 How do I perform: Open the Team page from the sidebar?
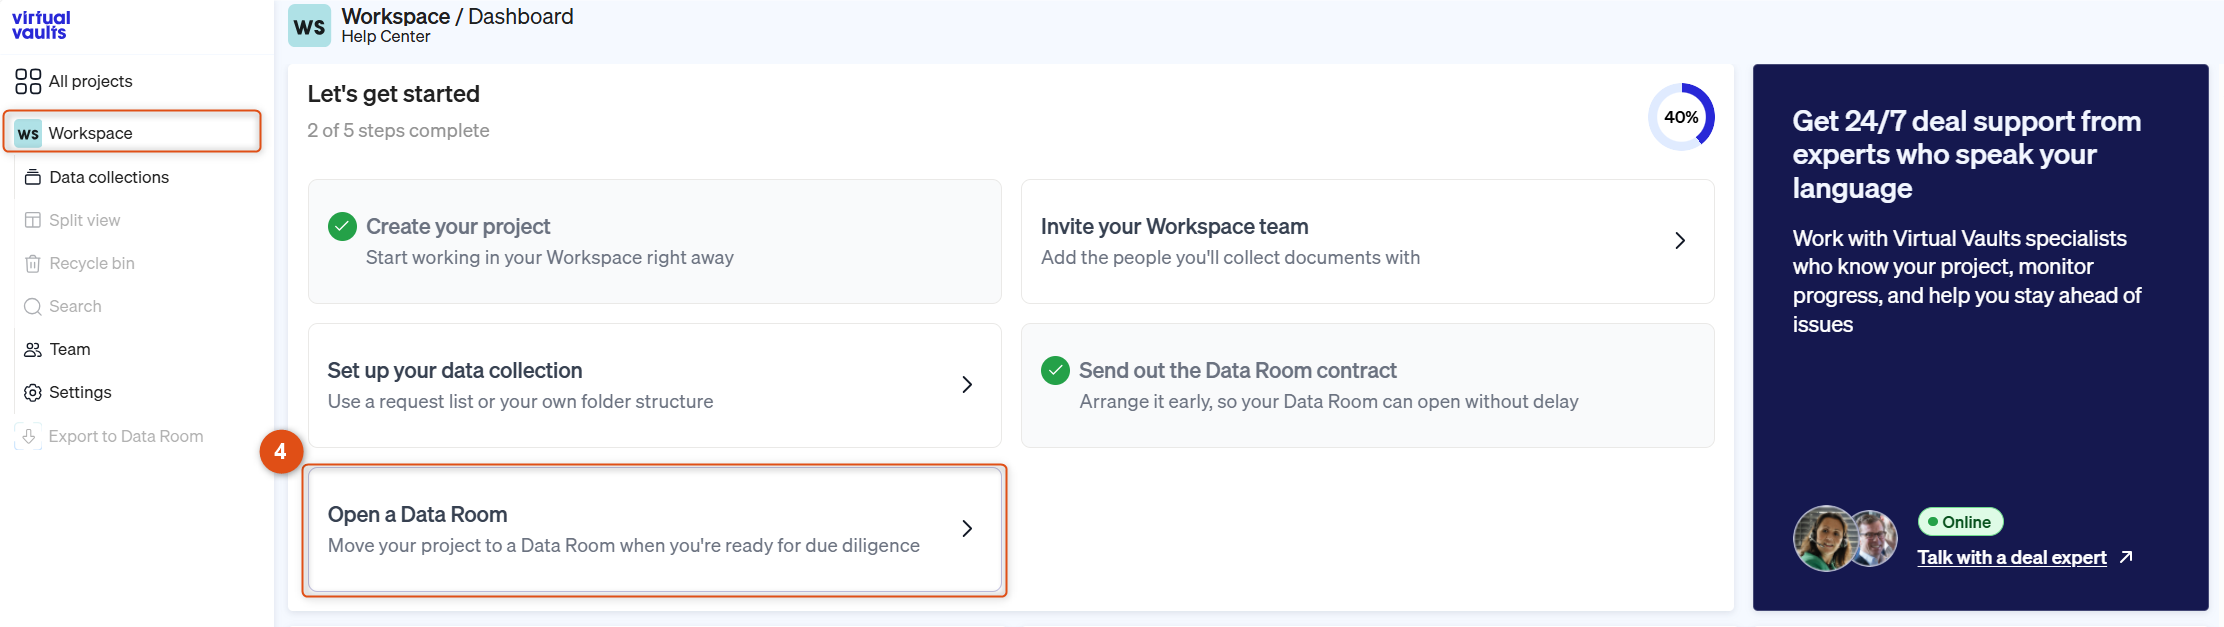pos(70,349)
